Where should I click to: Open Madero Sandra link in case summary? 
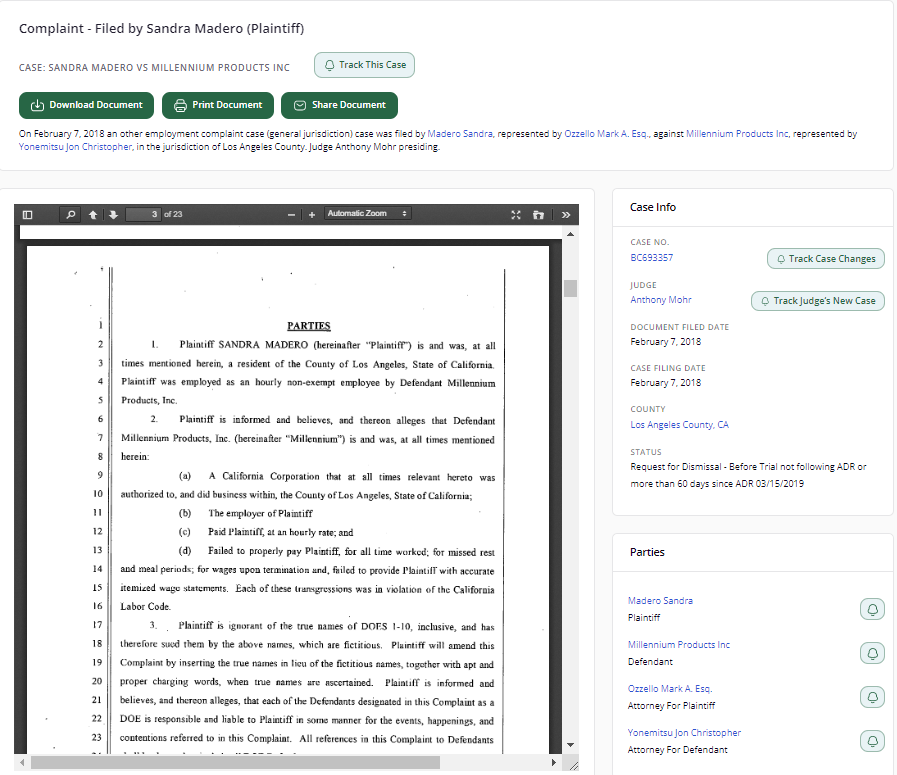click(460, 134)
